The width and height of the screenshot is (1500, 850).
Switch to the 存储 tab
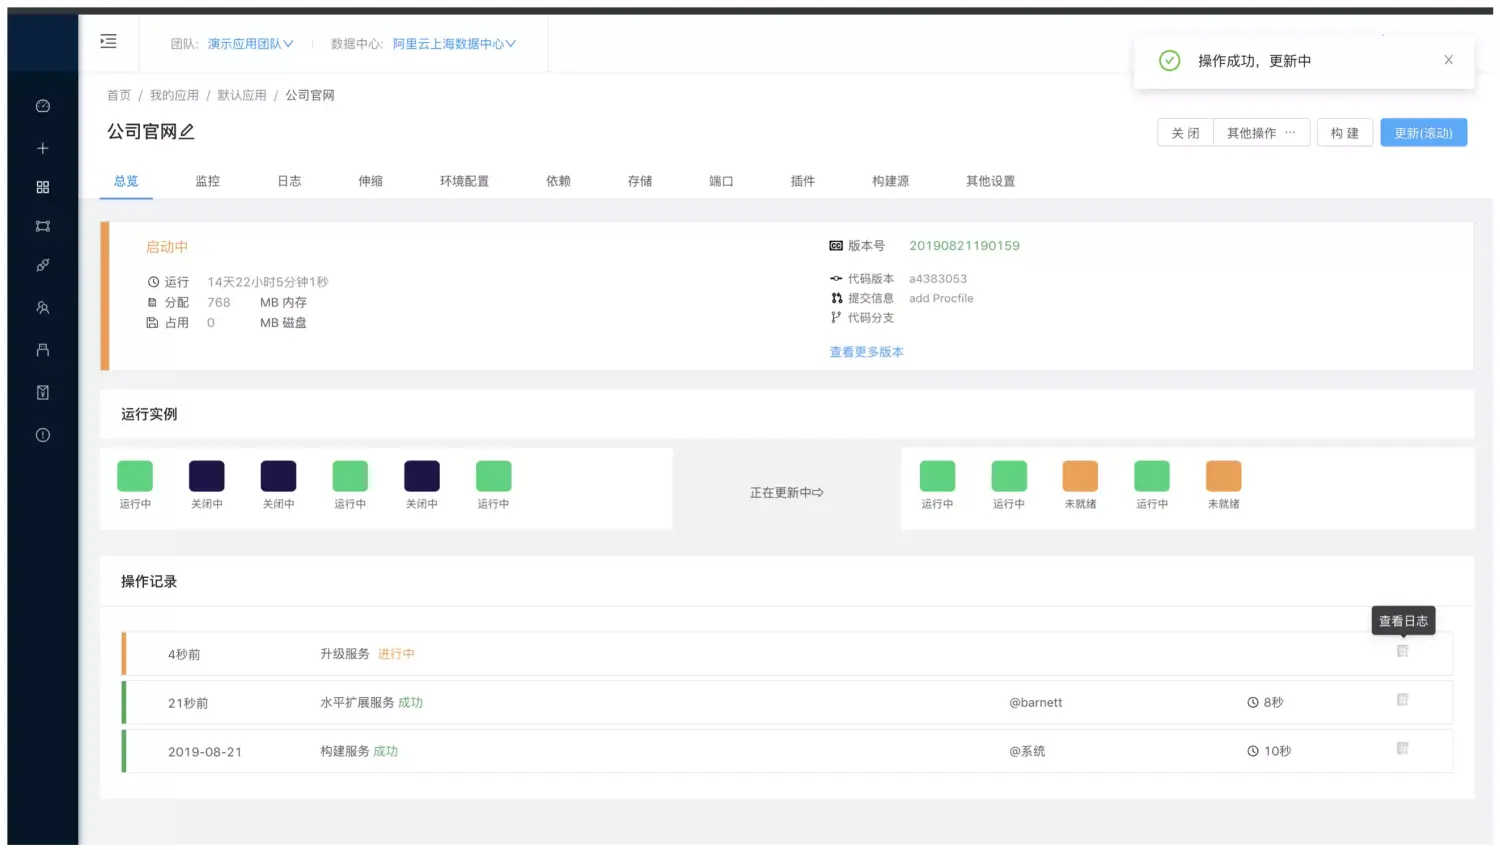640,181
